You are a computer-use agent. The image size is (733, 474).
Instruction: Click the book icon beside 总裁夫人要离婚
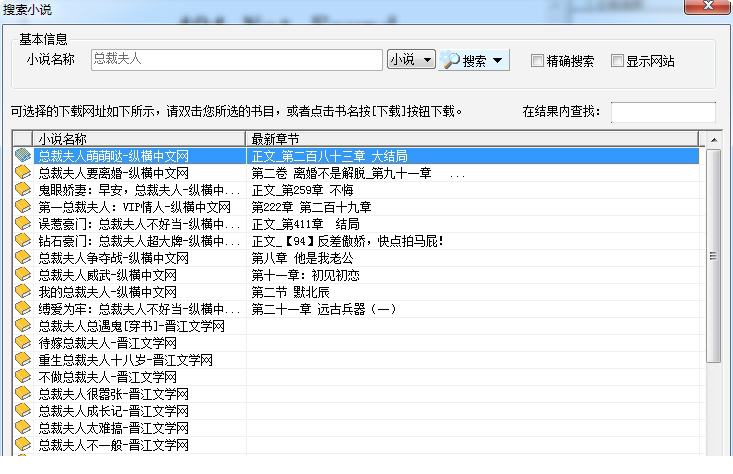click(22, 172)
